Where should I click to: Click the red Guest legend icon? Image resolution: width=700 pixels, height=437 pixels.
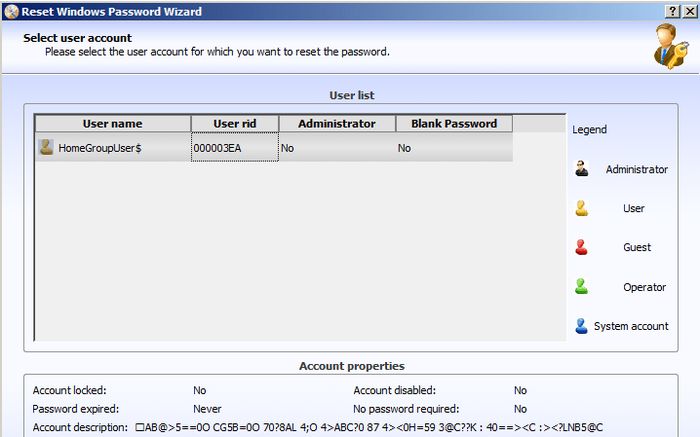tap(582, 247)
